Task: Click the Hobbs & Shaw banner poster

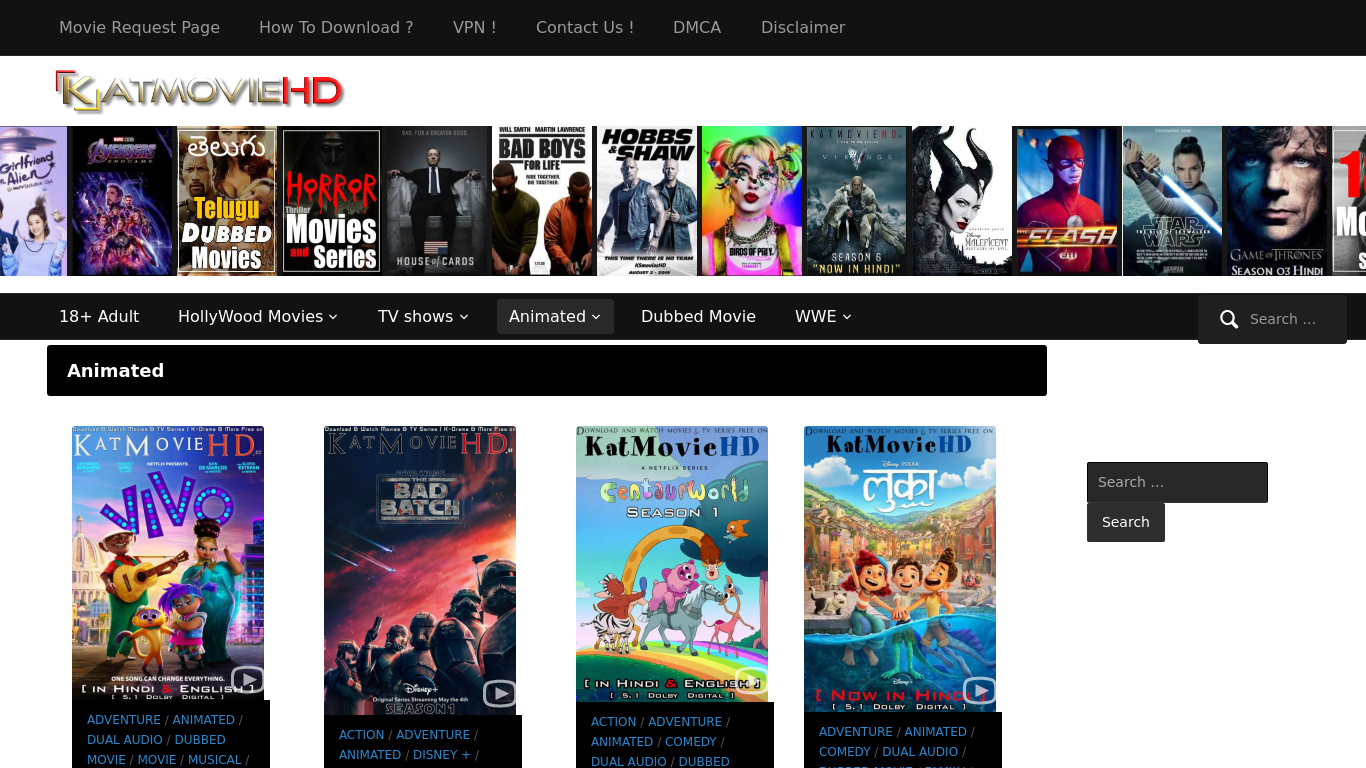Action: (x=647, y=201)
